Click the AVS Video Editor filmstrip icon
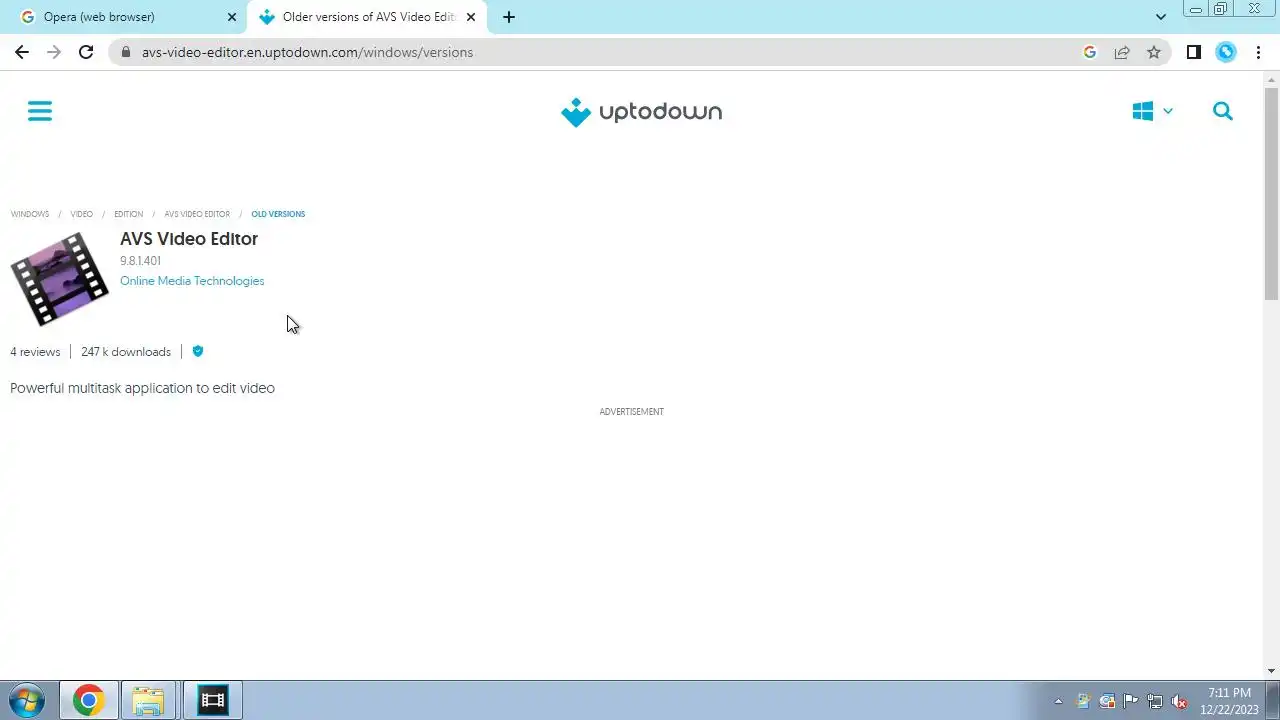1280x720 pixels. tap(59, 279)
